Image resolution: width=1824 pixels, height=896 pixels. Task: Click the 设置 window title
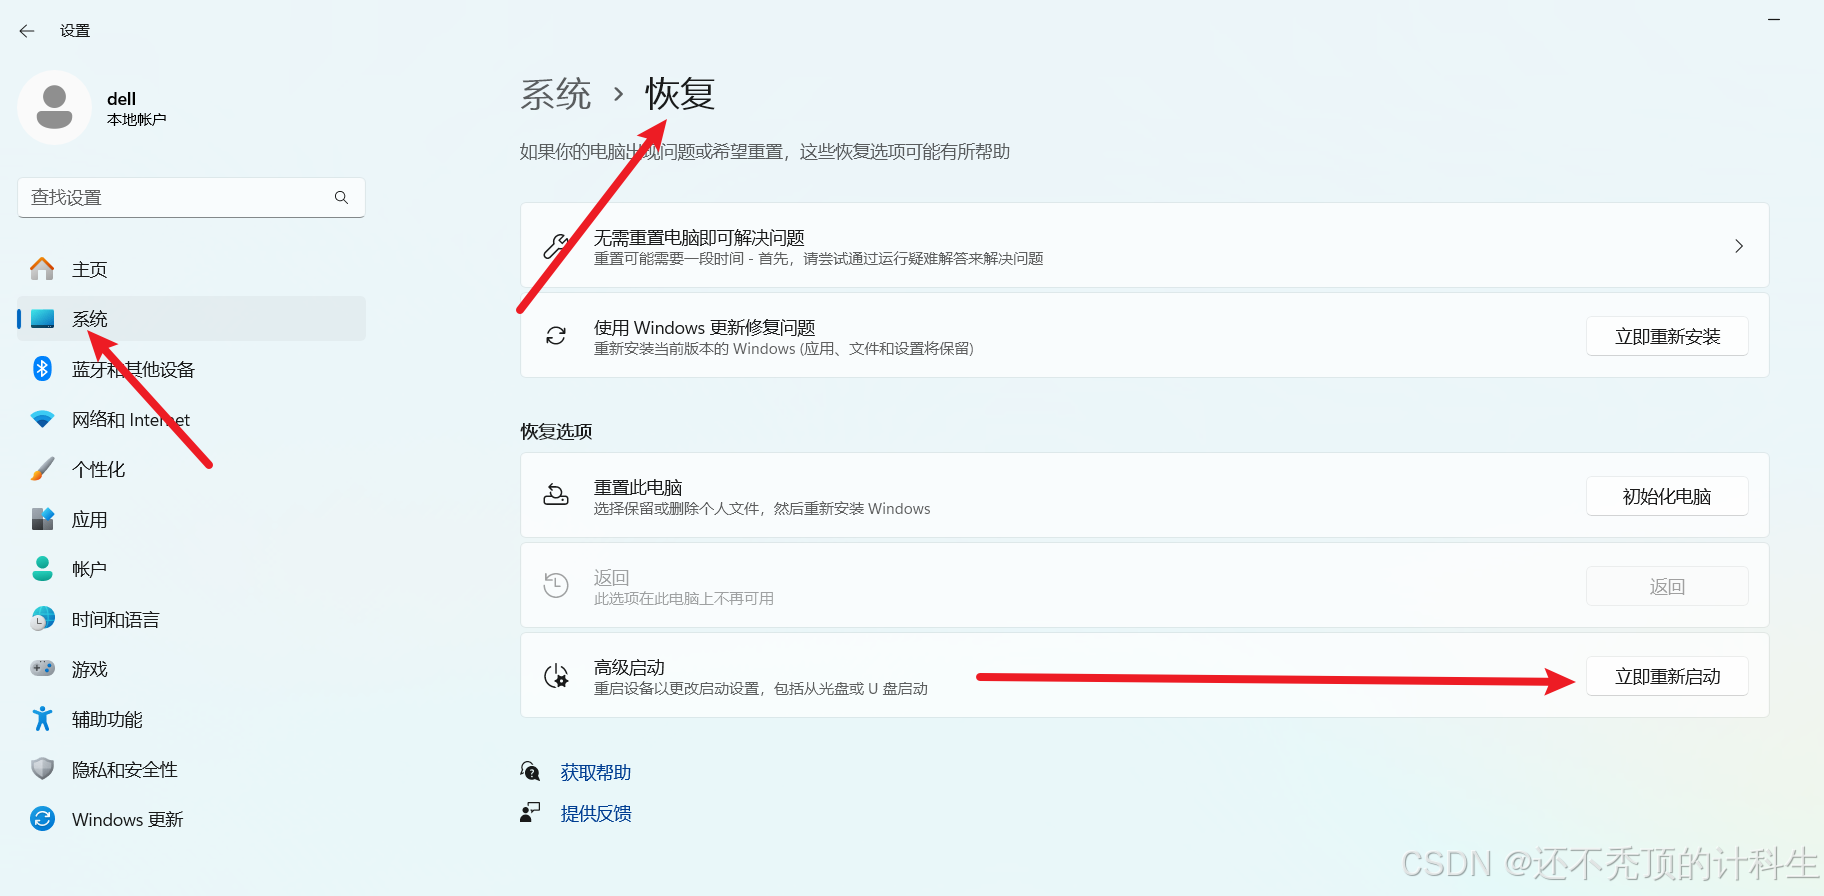click(75, 31)
